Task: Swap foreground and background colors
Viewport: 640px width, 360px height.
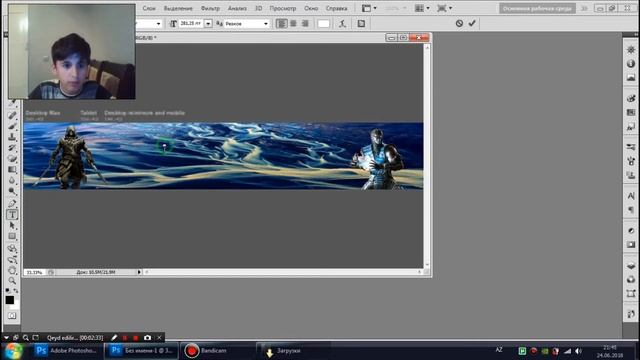Action: [x=16, y=290]
